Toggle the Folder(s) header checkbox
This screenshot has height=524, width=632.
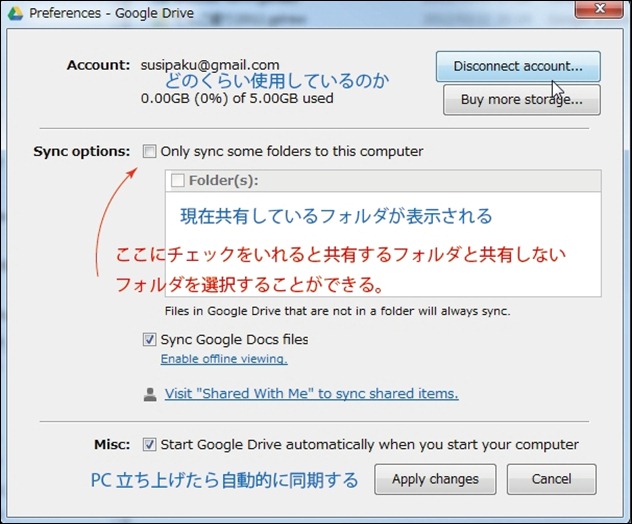[x=178, y=180]
